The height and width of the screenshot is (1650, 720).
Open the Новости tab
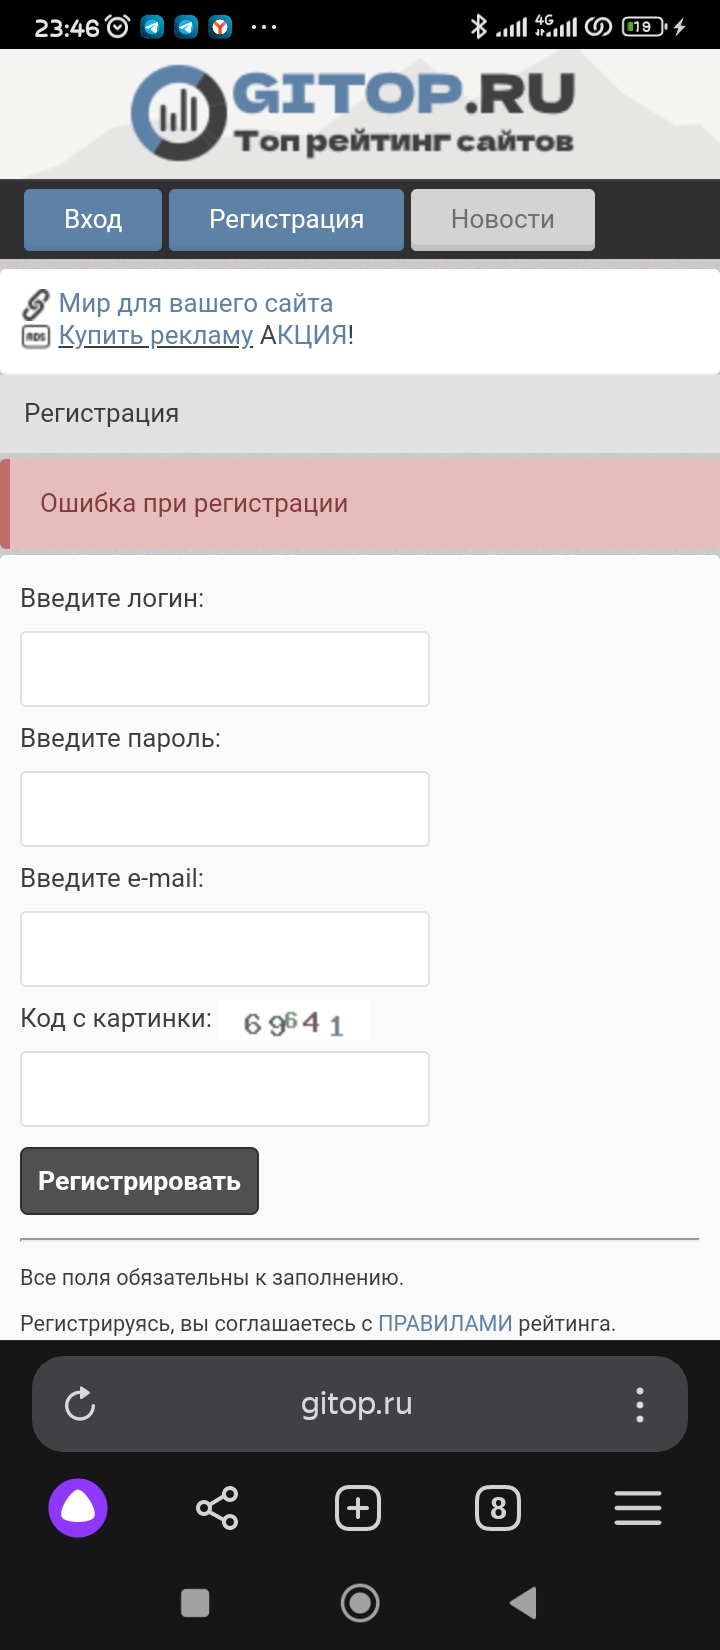point(503,219)
